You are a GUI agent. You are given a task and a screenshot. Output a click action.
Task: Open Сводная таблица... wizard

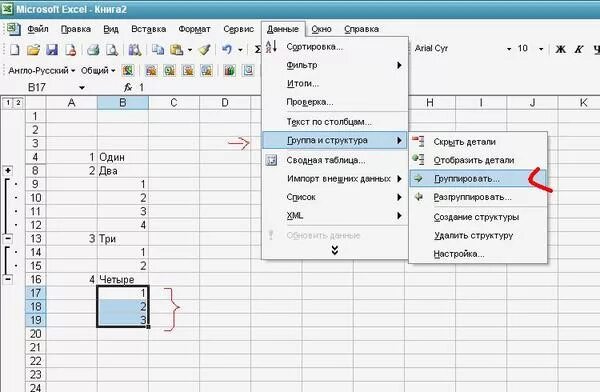point(335,160)
